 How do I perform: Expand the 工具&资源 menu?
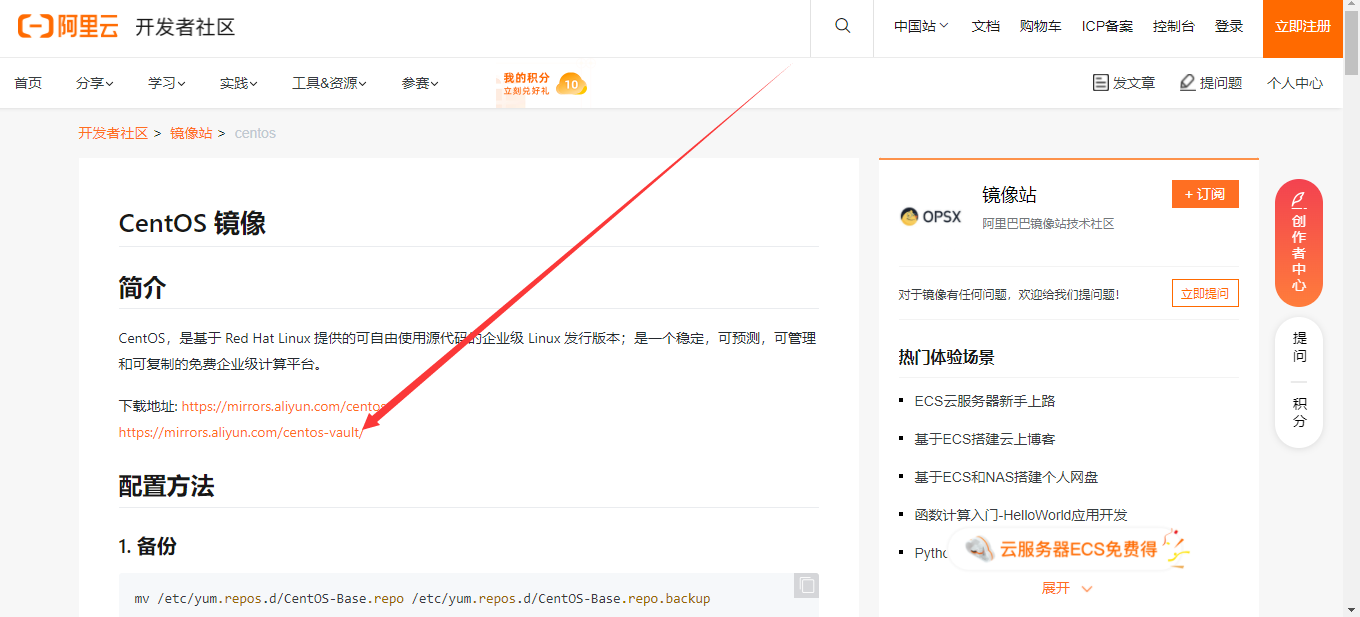coord(329,83)
